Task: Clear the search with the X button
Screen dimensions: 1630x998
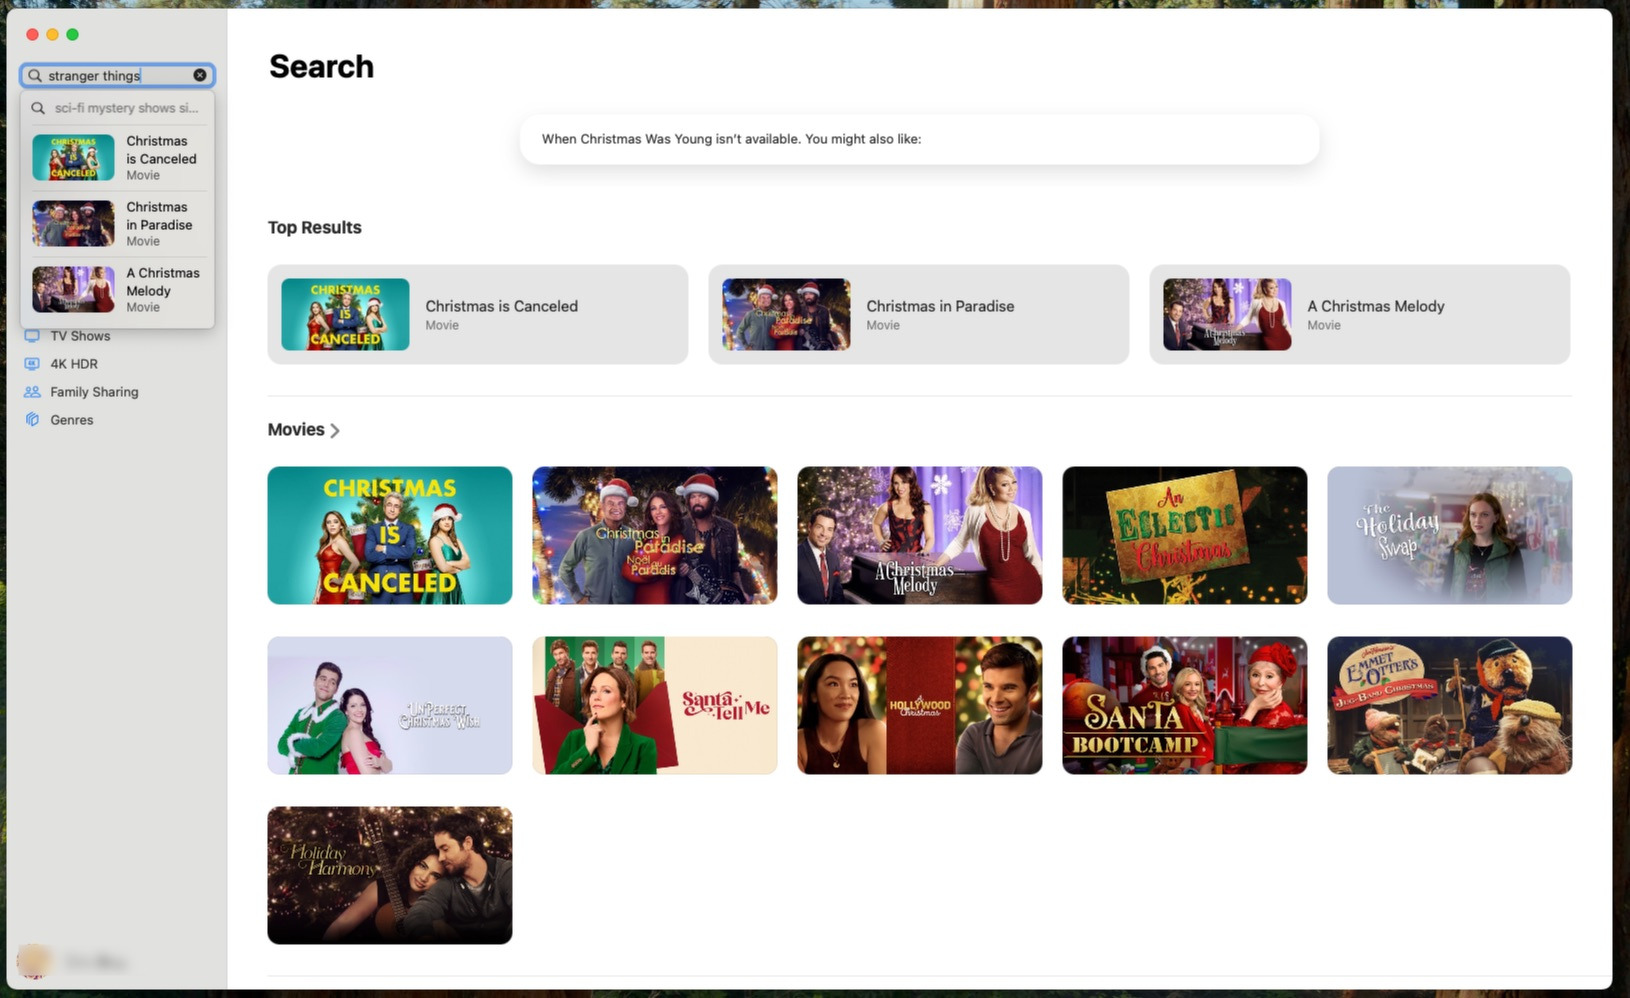Action: tap(200, 75)
